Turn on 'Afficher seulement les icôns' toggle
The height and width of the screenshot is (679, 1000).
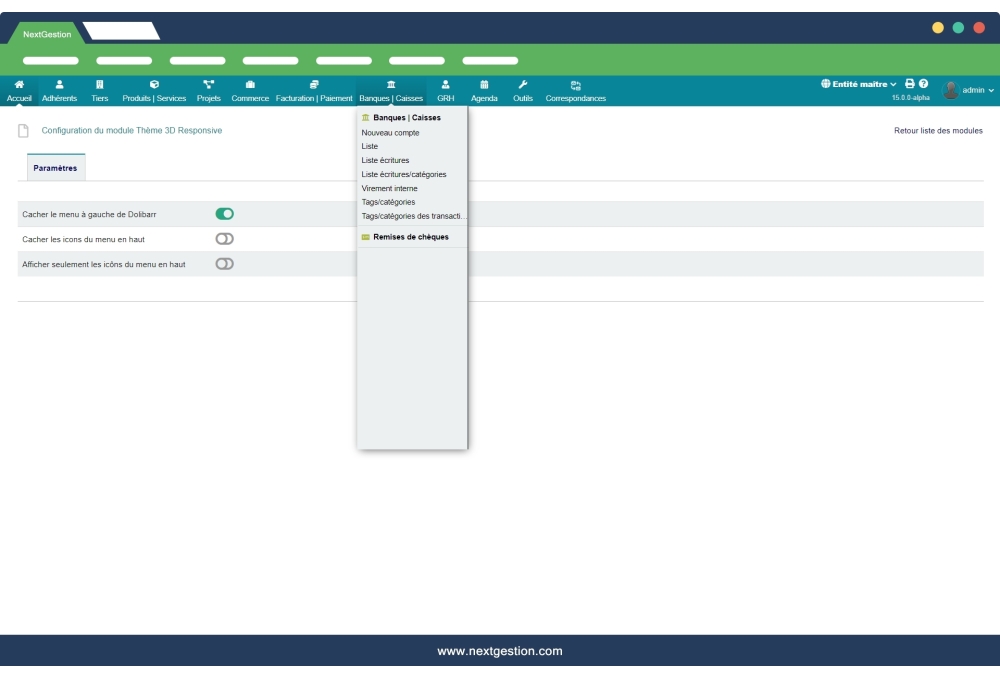(225, 264)
